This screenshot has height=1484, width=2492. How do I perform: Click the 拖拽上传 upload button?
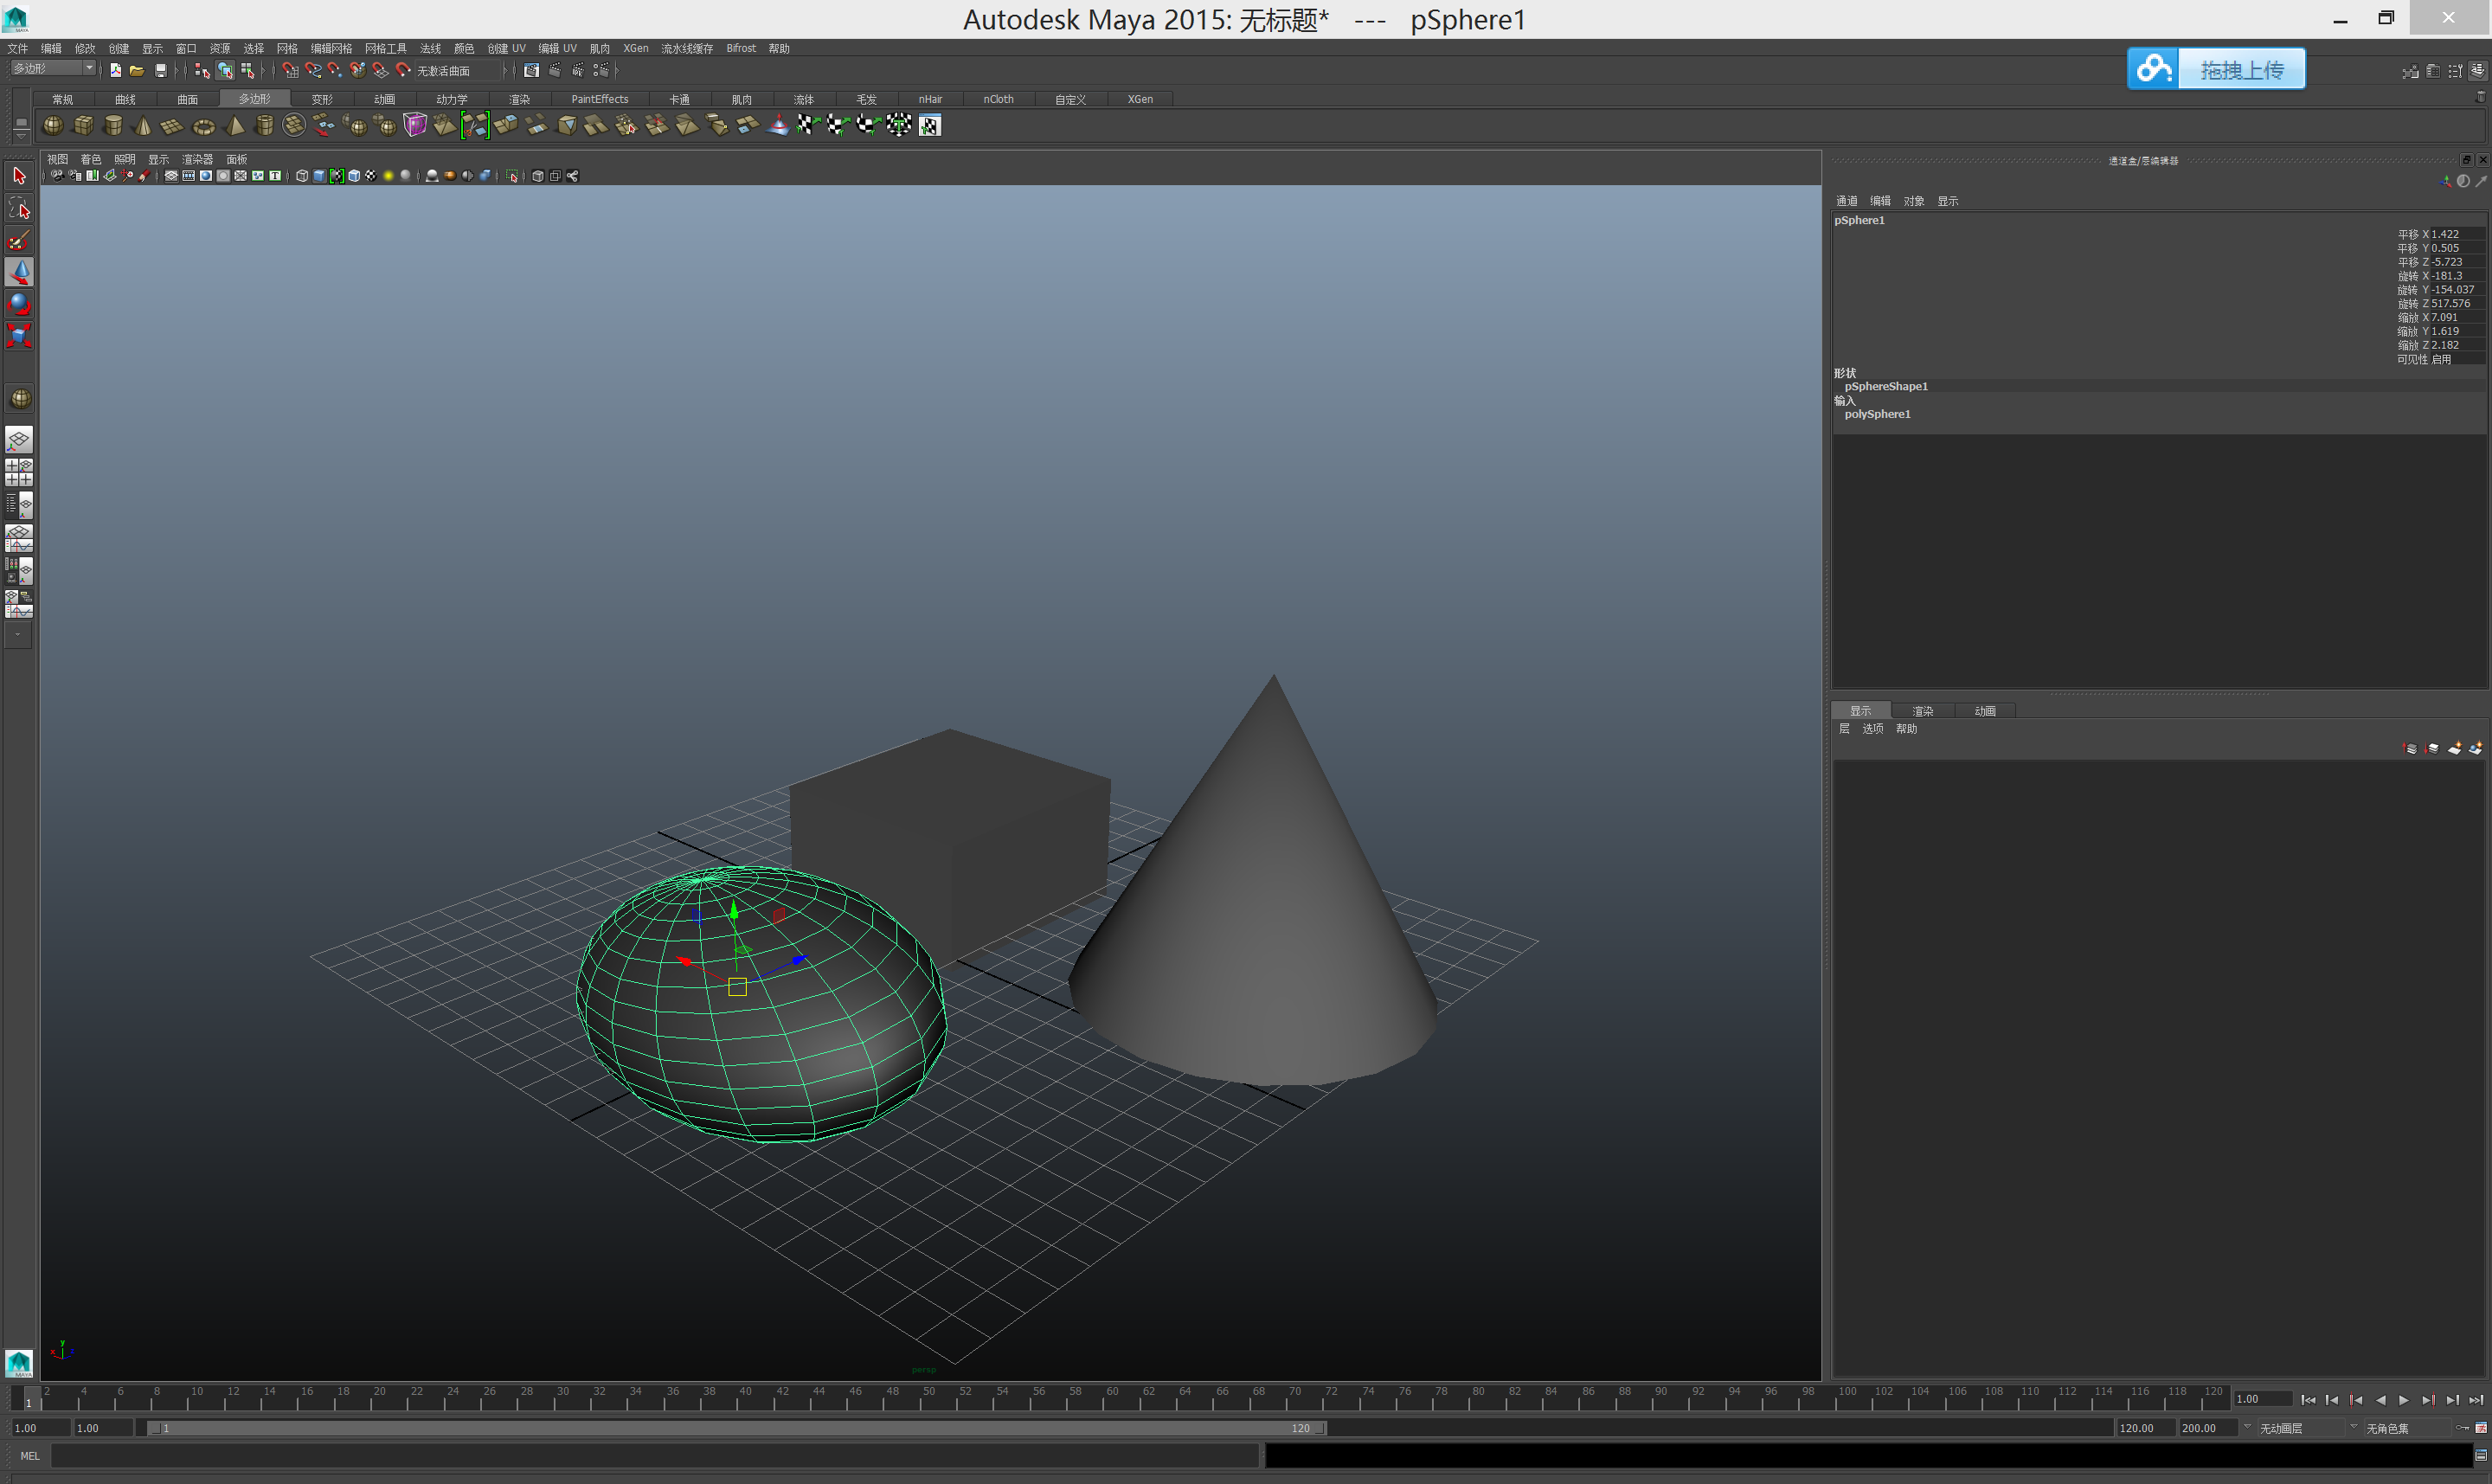pos(2216,69)
